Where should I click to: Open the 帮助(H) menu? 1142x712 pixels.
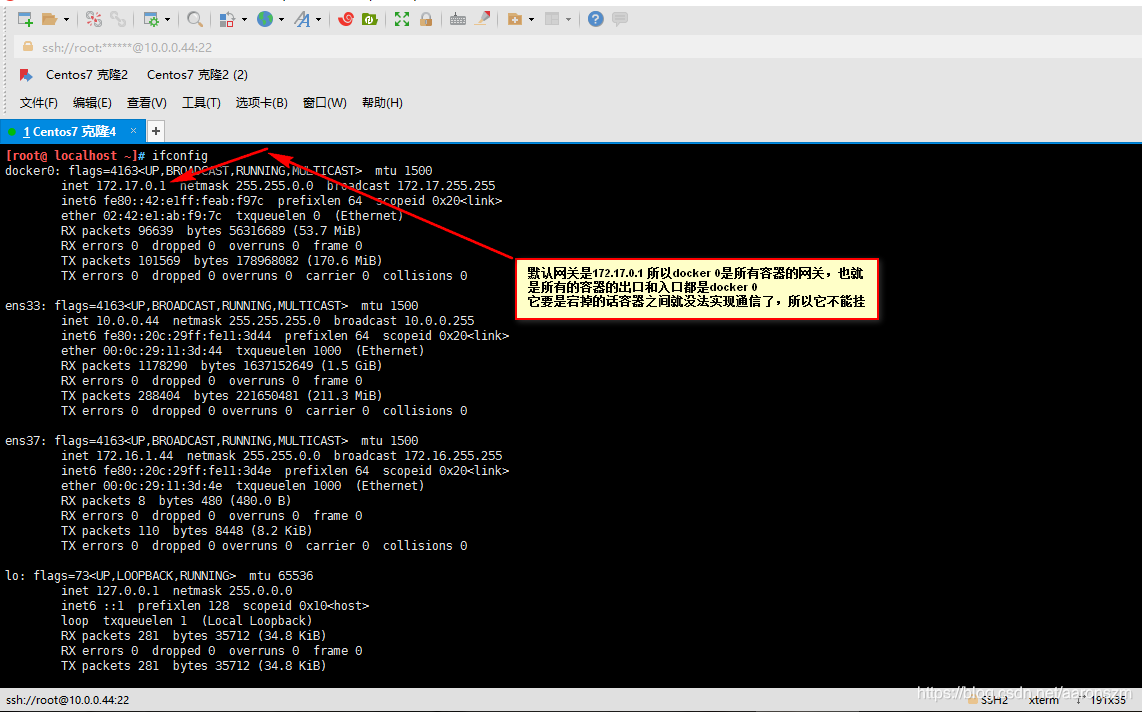(x=382, y=103)
